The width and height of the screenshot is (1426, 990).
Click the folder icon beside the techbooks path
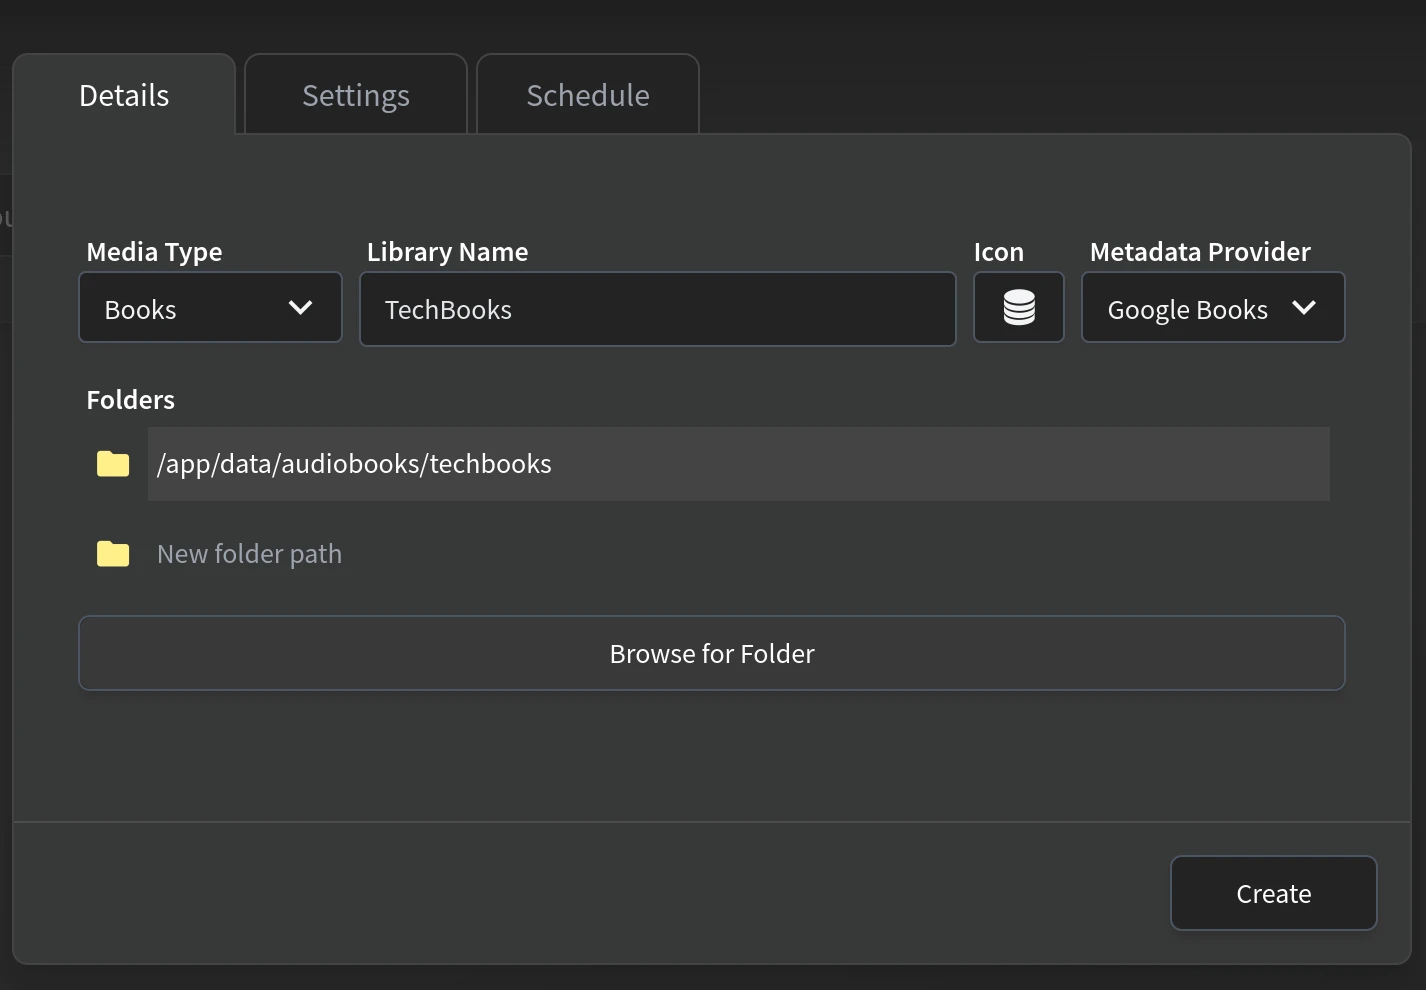112,463
